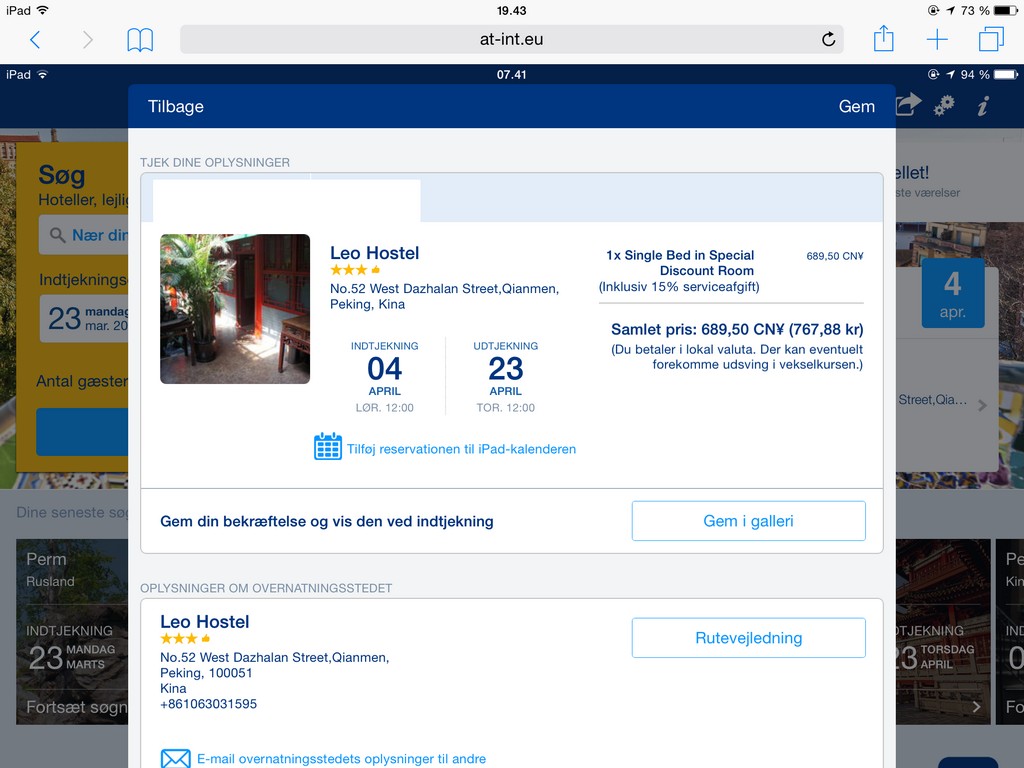Tap the Leo Hostel title in confirmation card
The width and height of the screenshot is (1024, 768).
(x=374, y=253)
